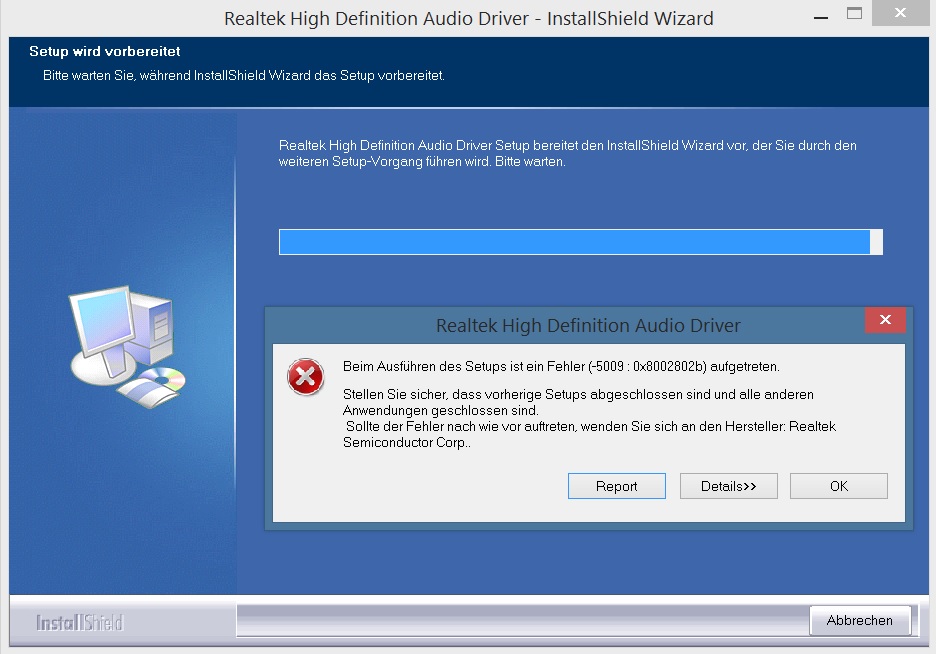Click 'weiteren Setup-Vorgang führen wird' text line
The height and width of the screenshot is (654, 936).
pos(422,162)
